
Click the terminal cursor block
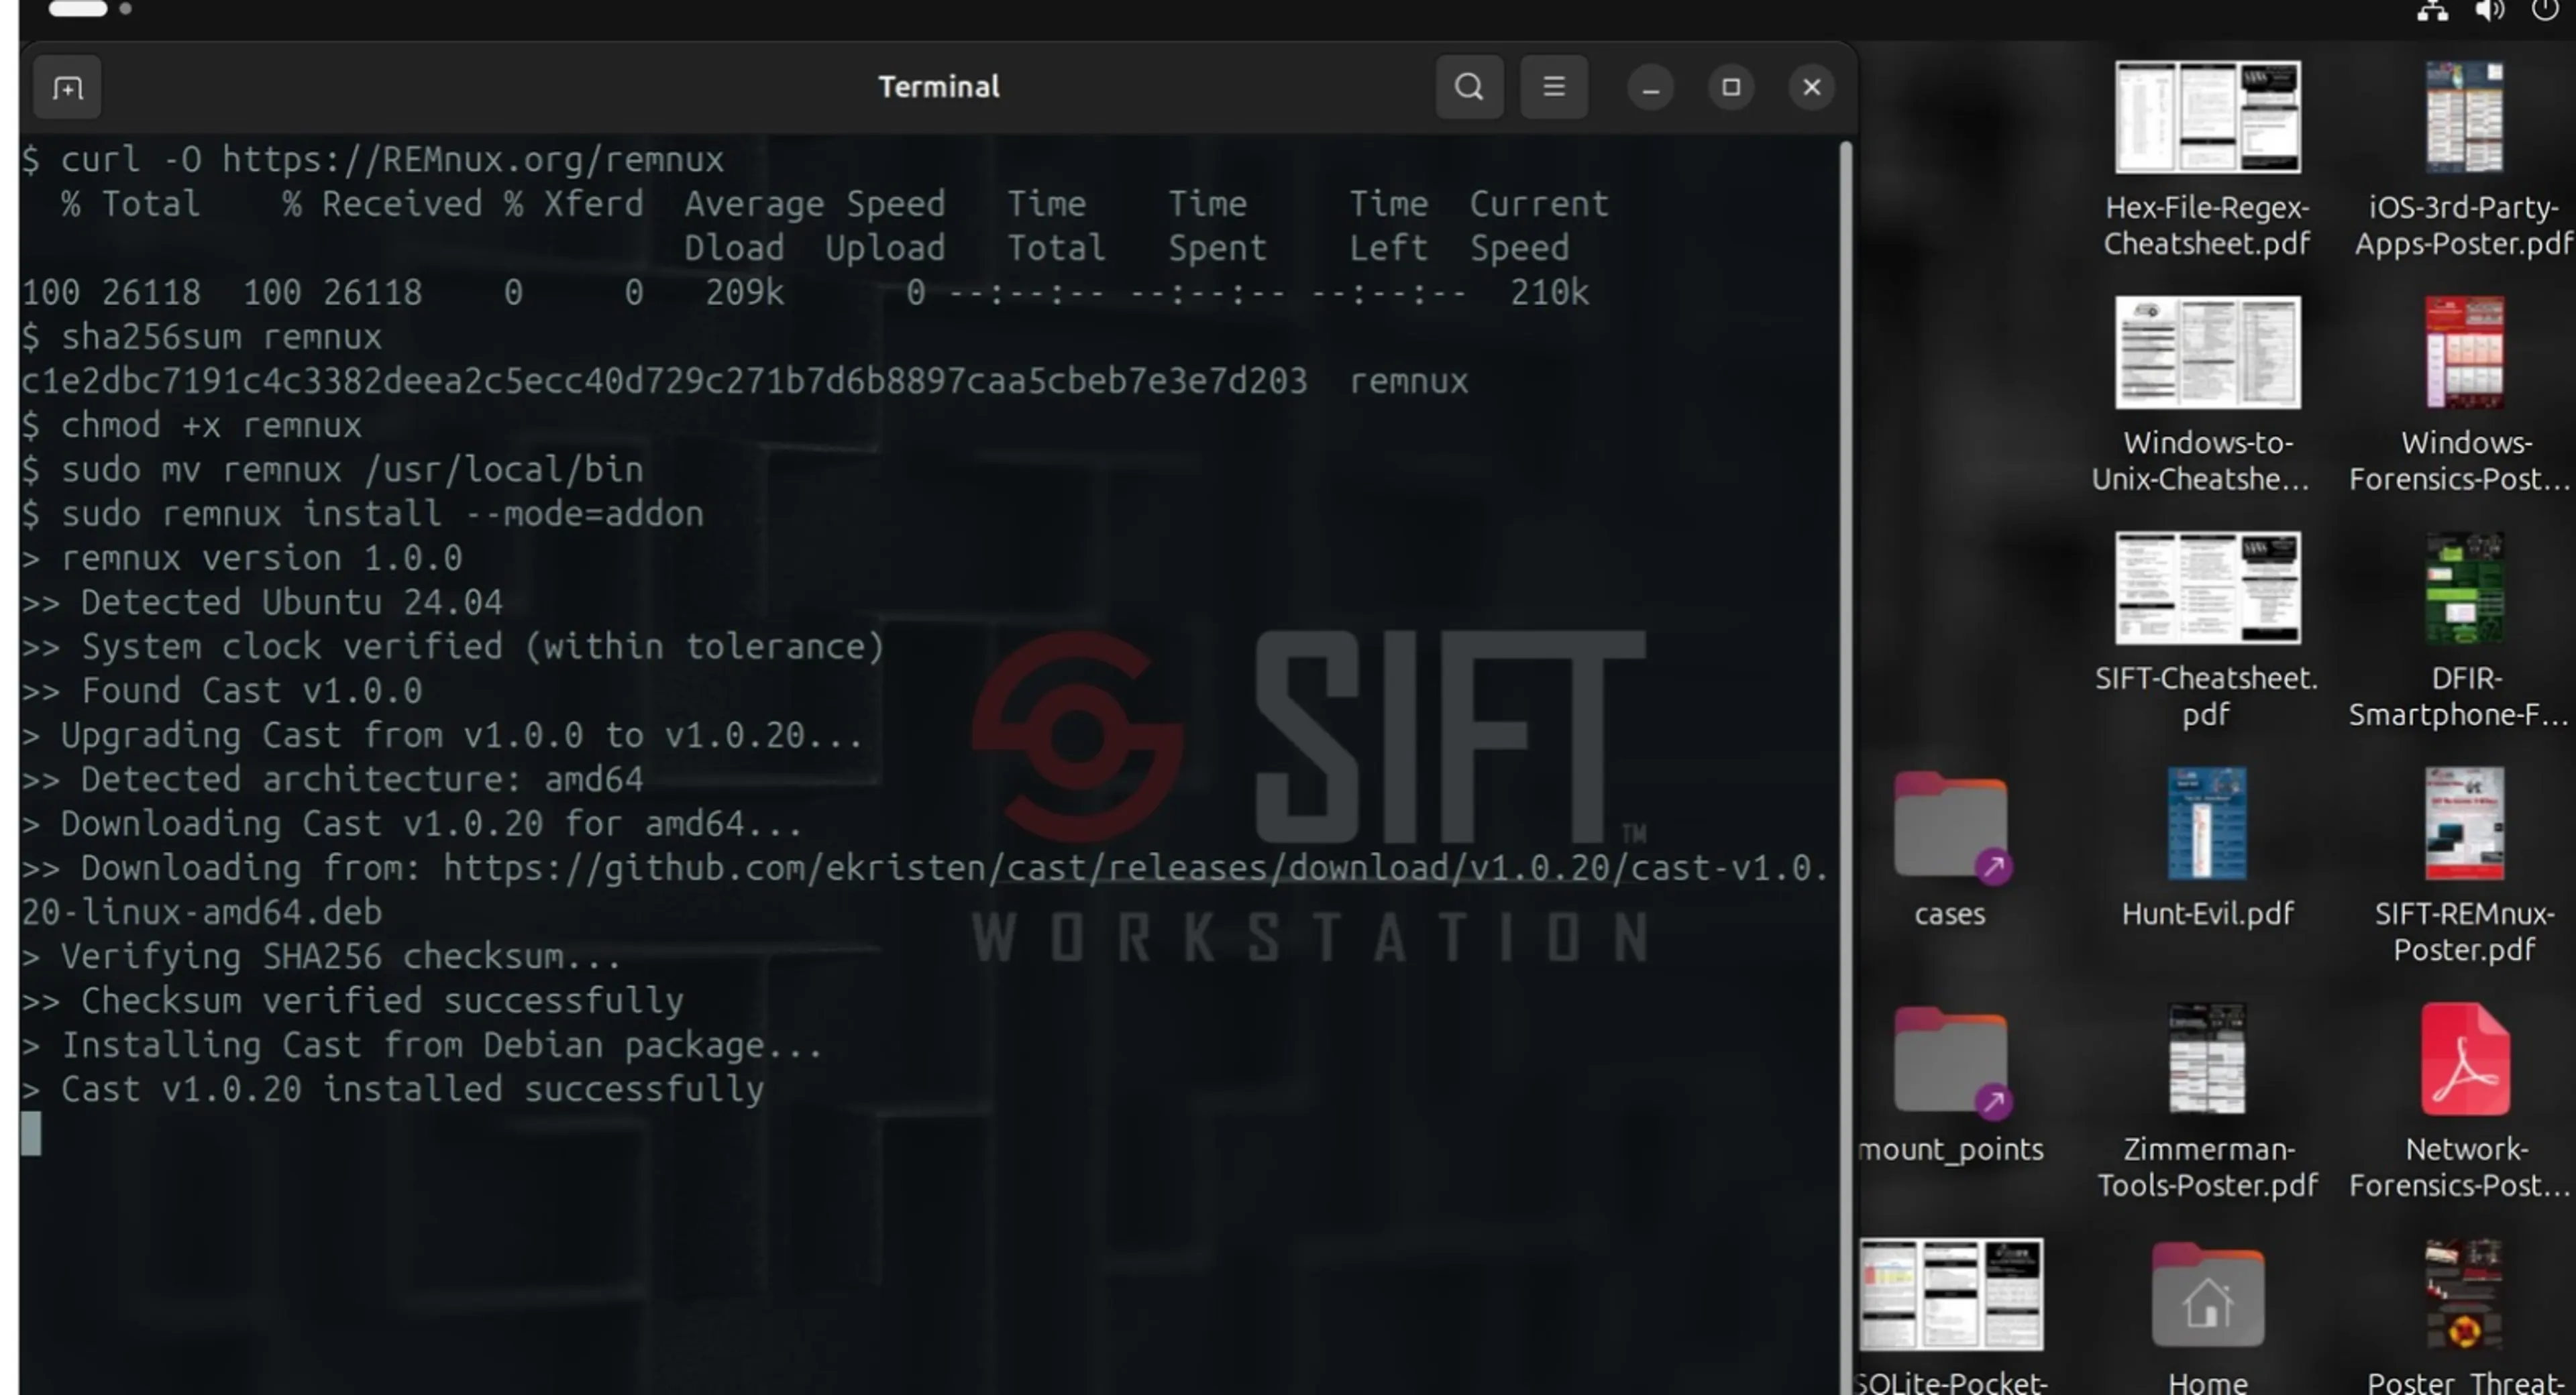point(31,1133)
